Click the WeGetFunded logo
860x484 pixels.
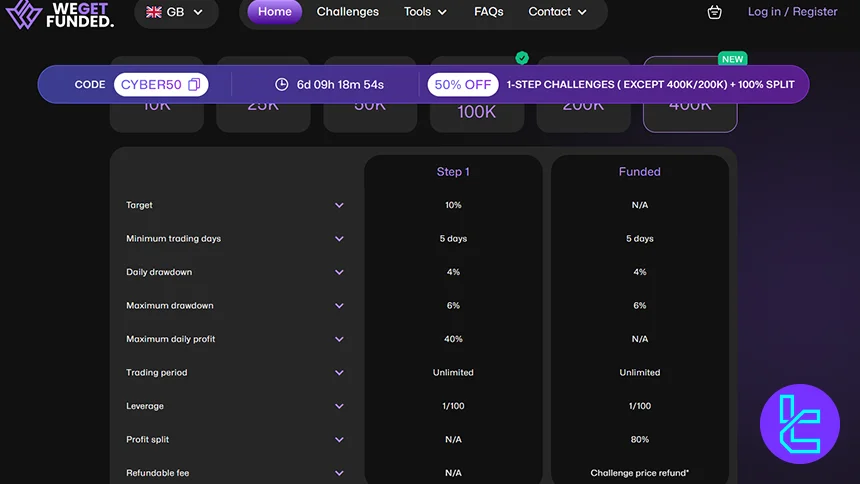click(x=60, y=13)
